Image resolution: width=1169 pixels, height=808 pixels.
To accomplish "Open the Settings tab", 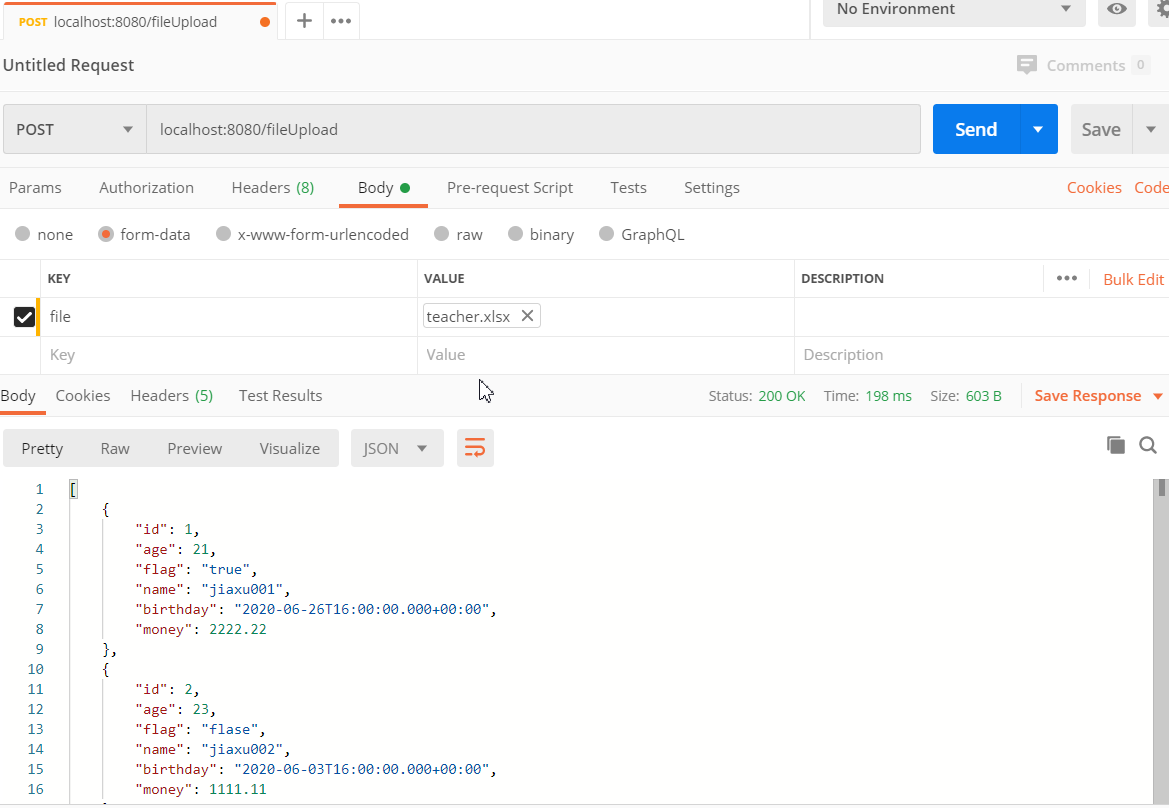I will coord(712,188).
